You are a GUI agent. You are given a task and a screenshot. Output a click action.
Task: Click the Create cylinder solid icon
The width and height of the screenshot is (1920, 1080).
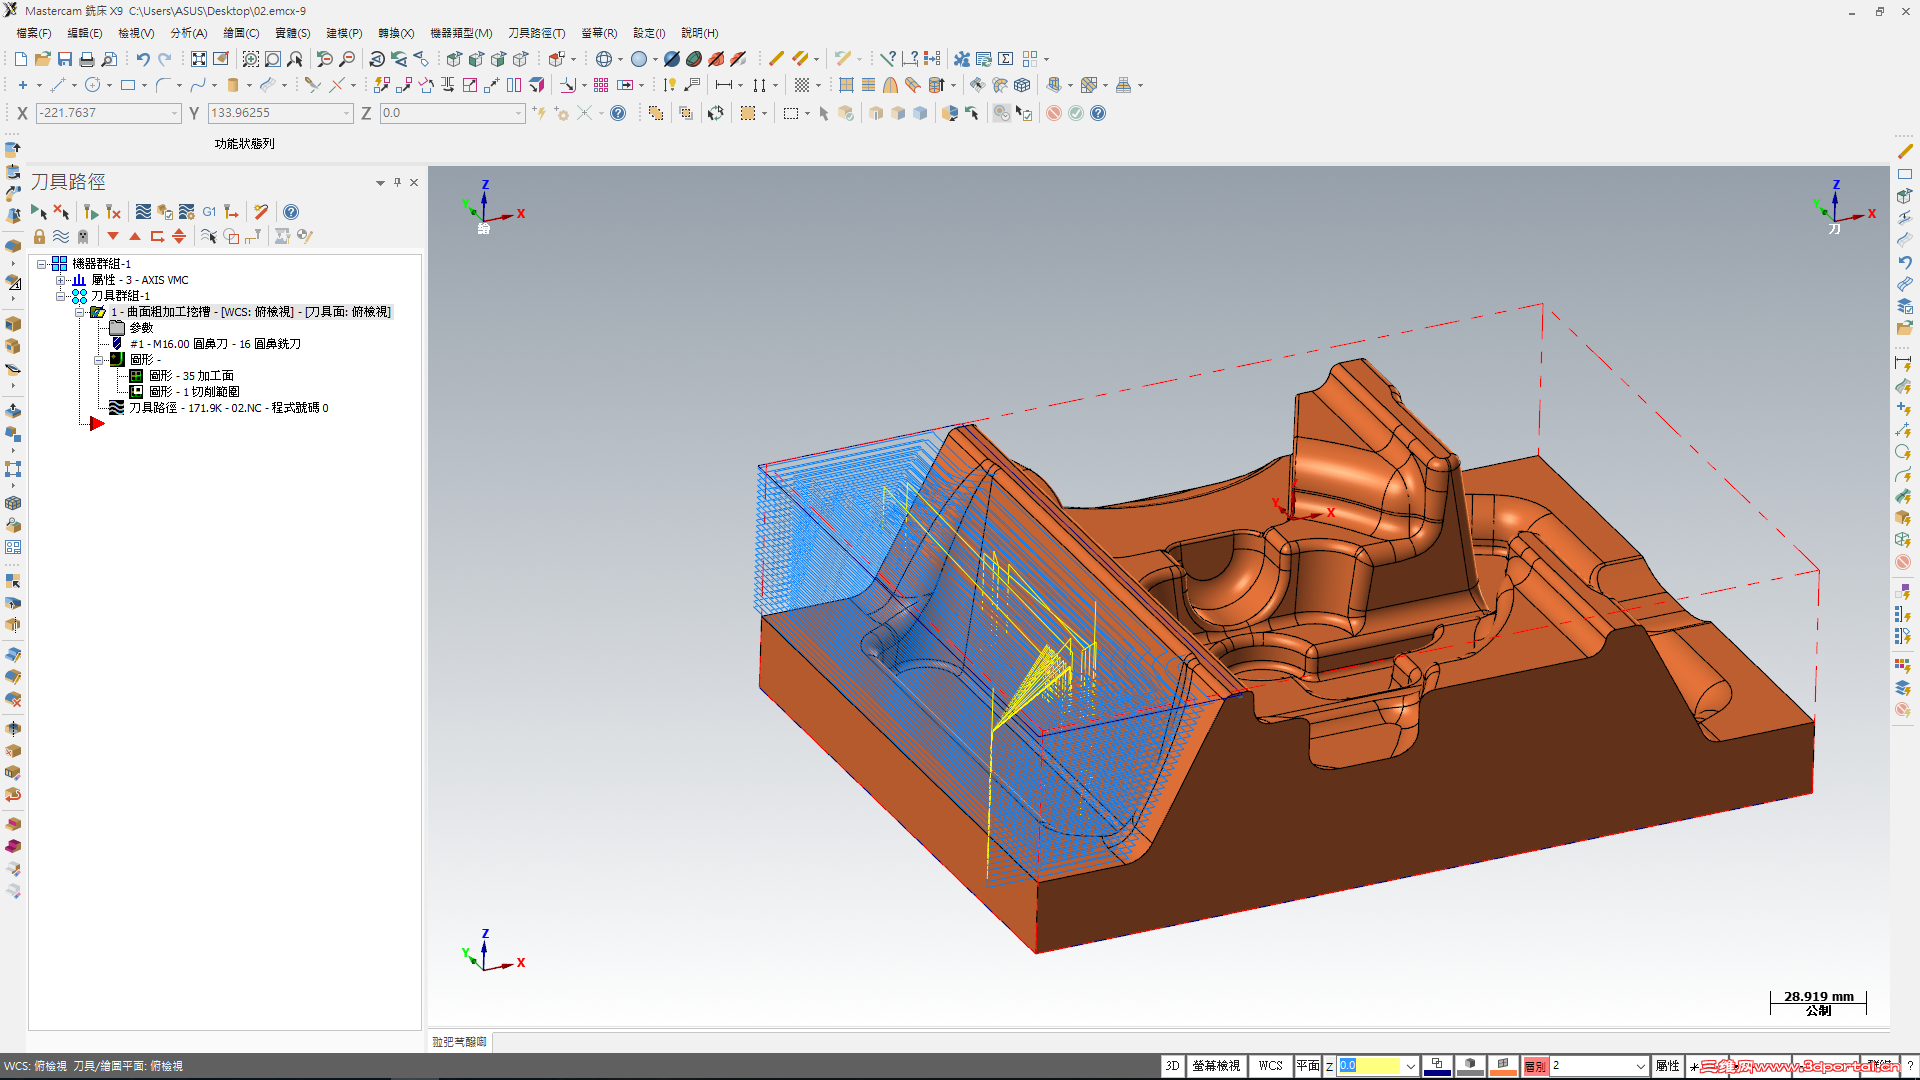point(233,85)
